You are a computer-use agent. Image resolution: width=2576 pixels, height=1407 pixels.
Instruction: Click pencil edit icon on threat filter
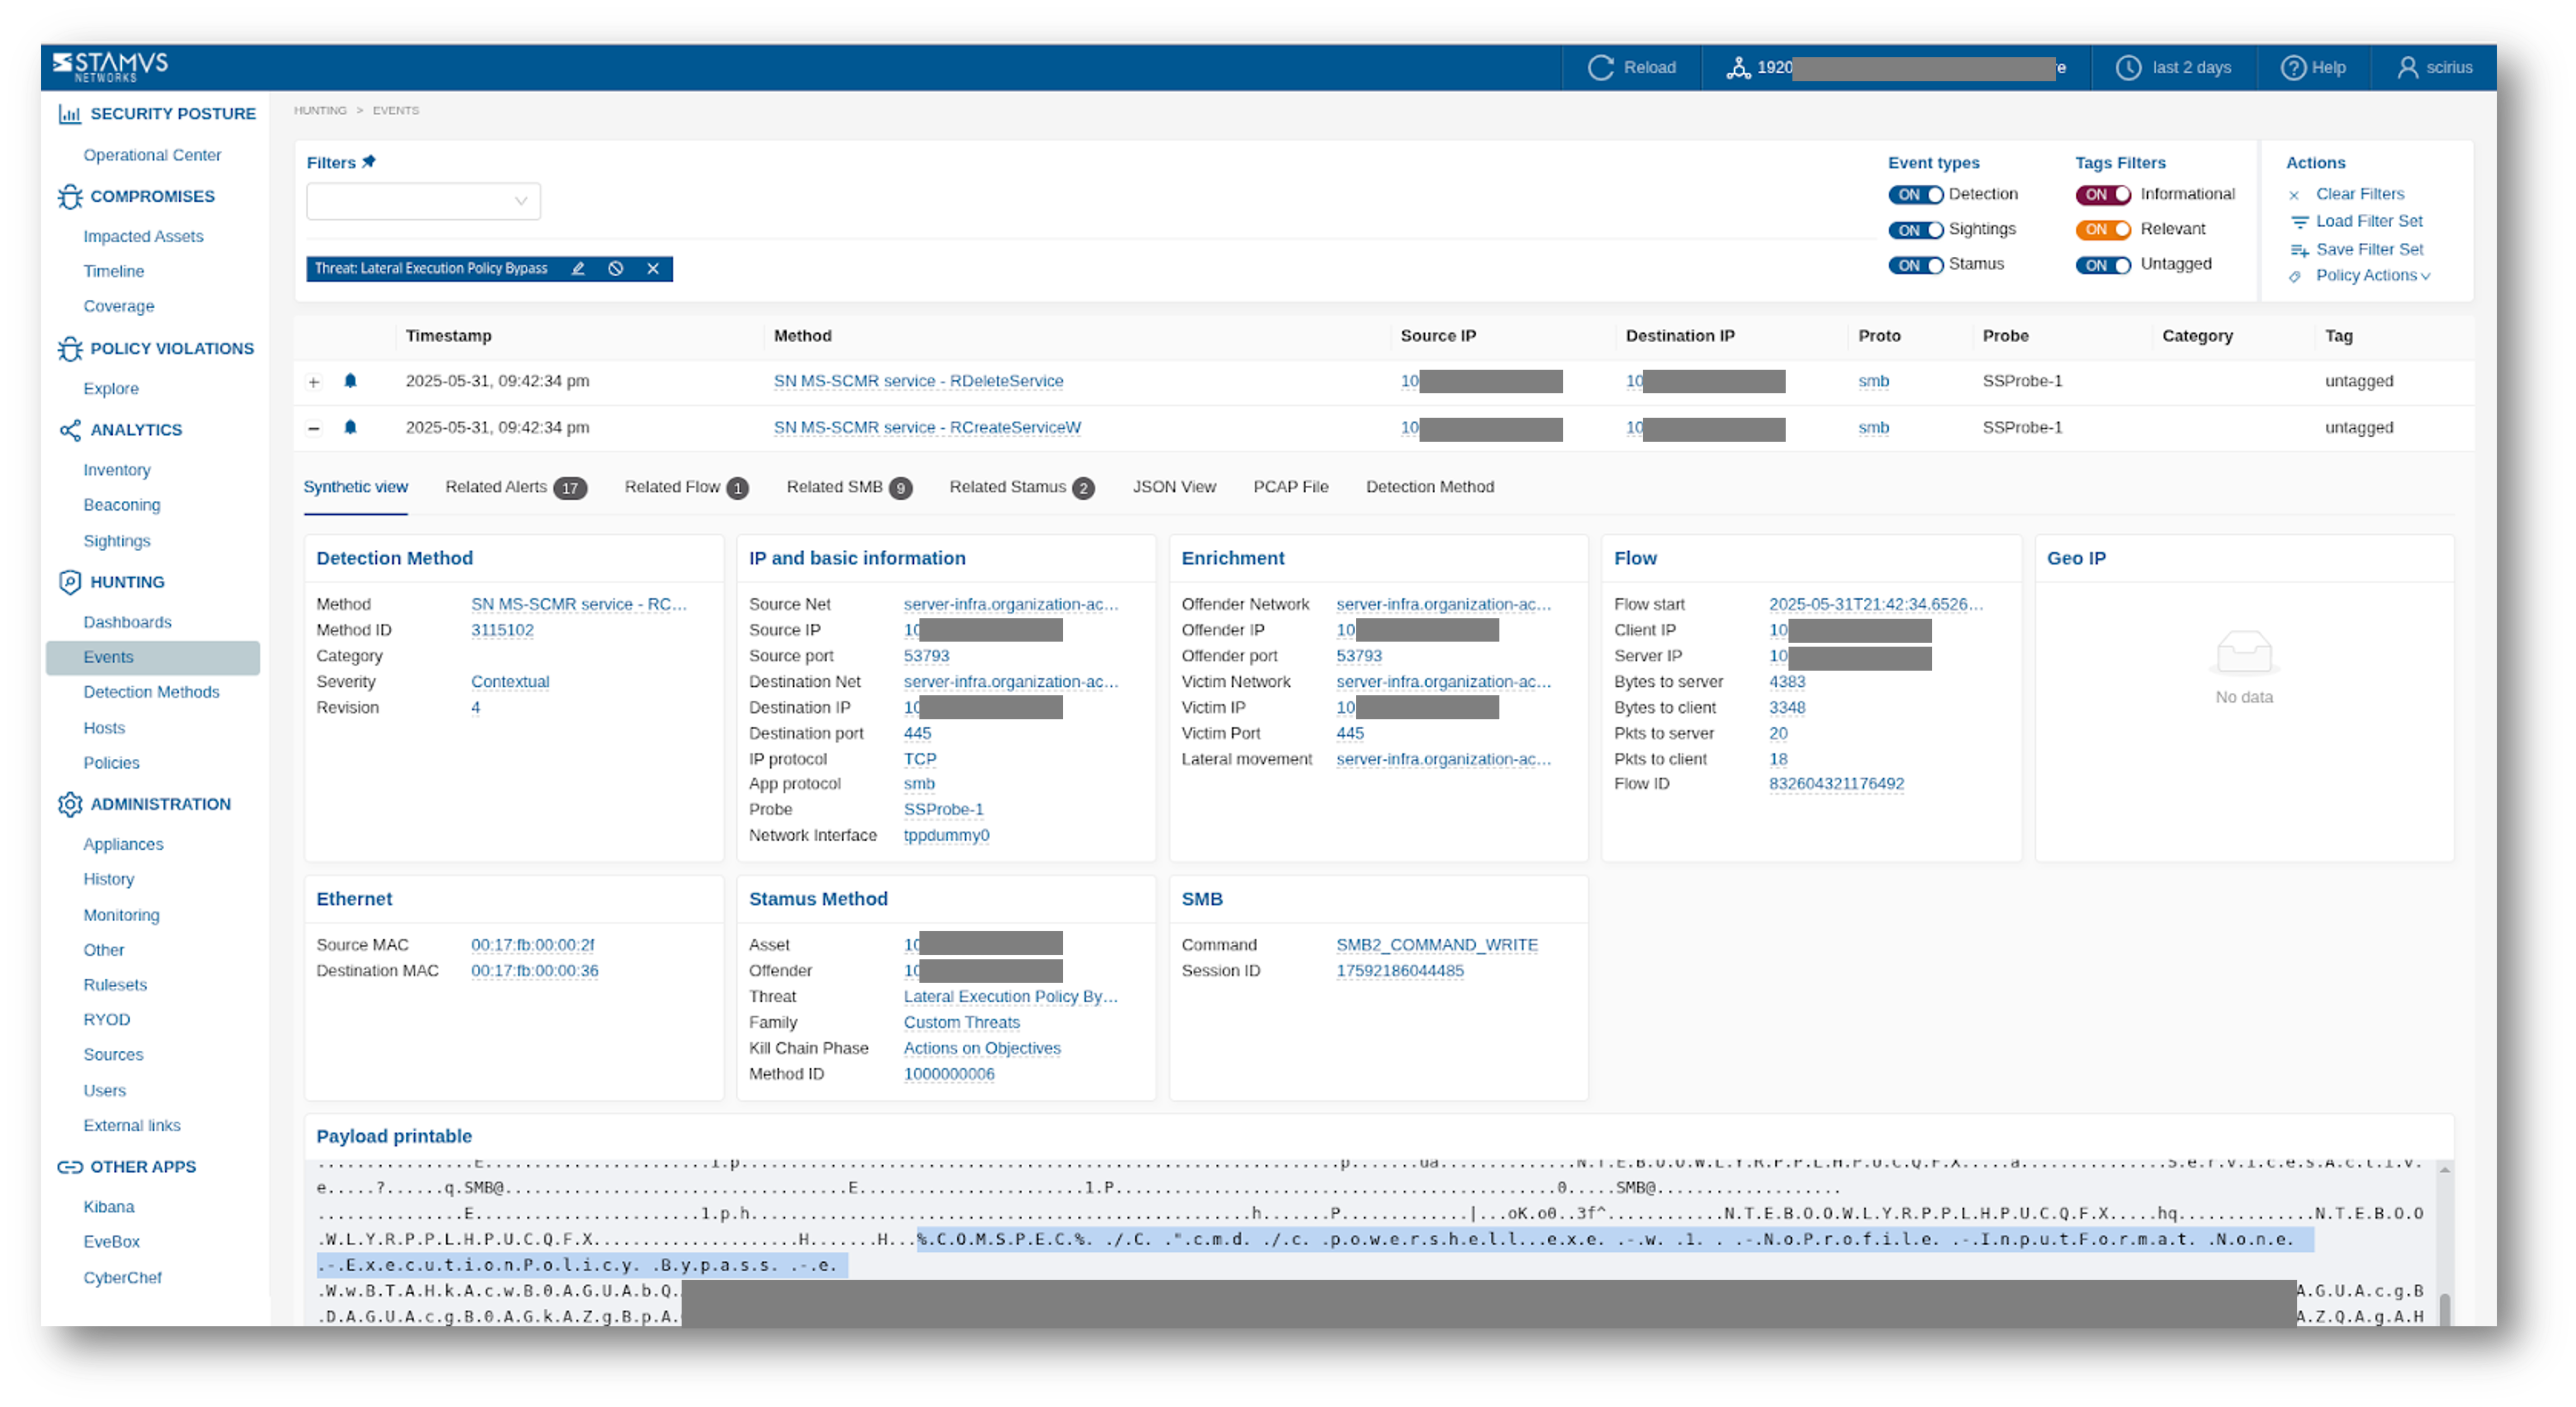(x=578, y=268)
